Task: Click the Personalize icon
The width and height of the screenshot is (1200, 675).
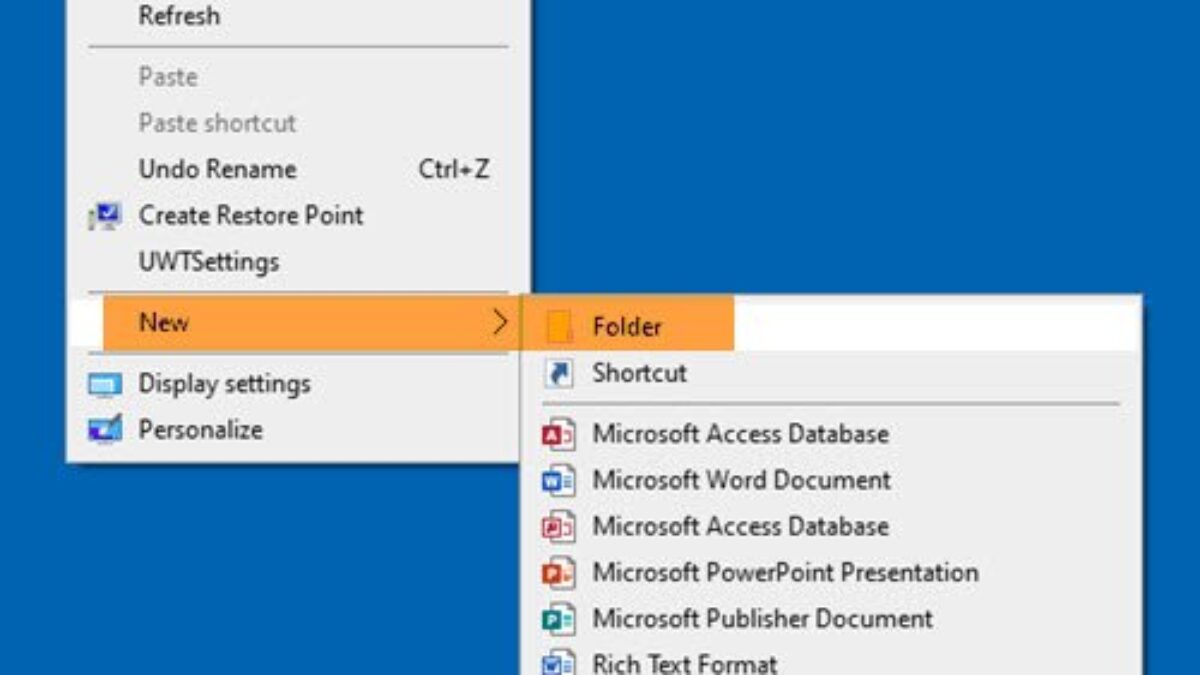Action: (x=105, y=430)
